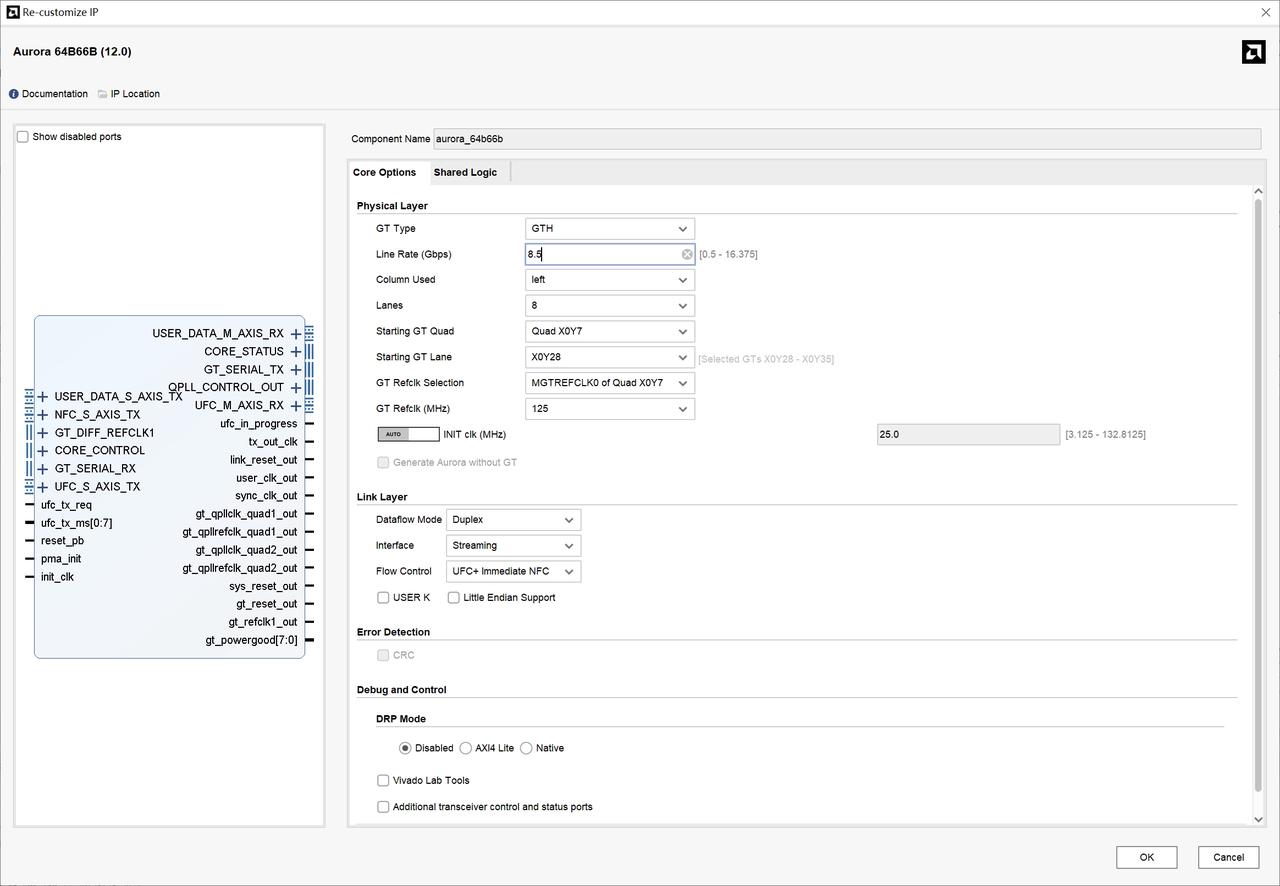Click the INIT clk value field 25.0
This screenshot has width=1280, height=886.
click(968, 435)
